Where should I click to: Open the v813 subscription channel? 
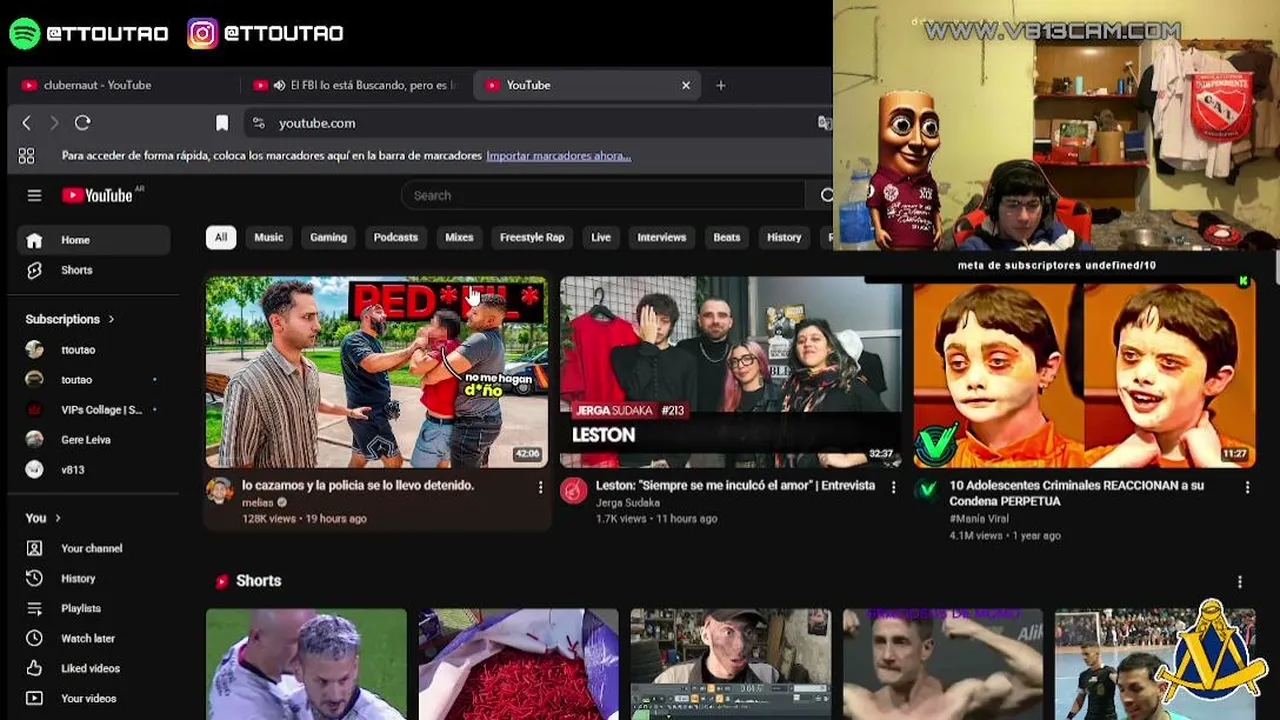tap(94, 470)
